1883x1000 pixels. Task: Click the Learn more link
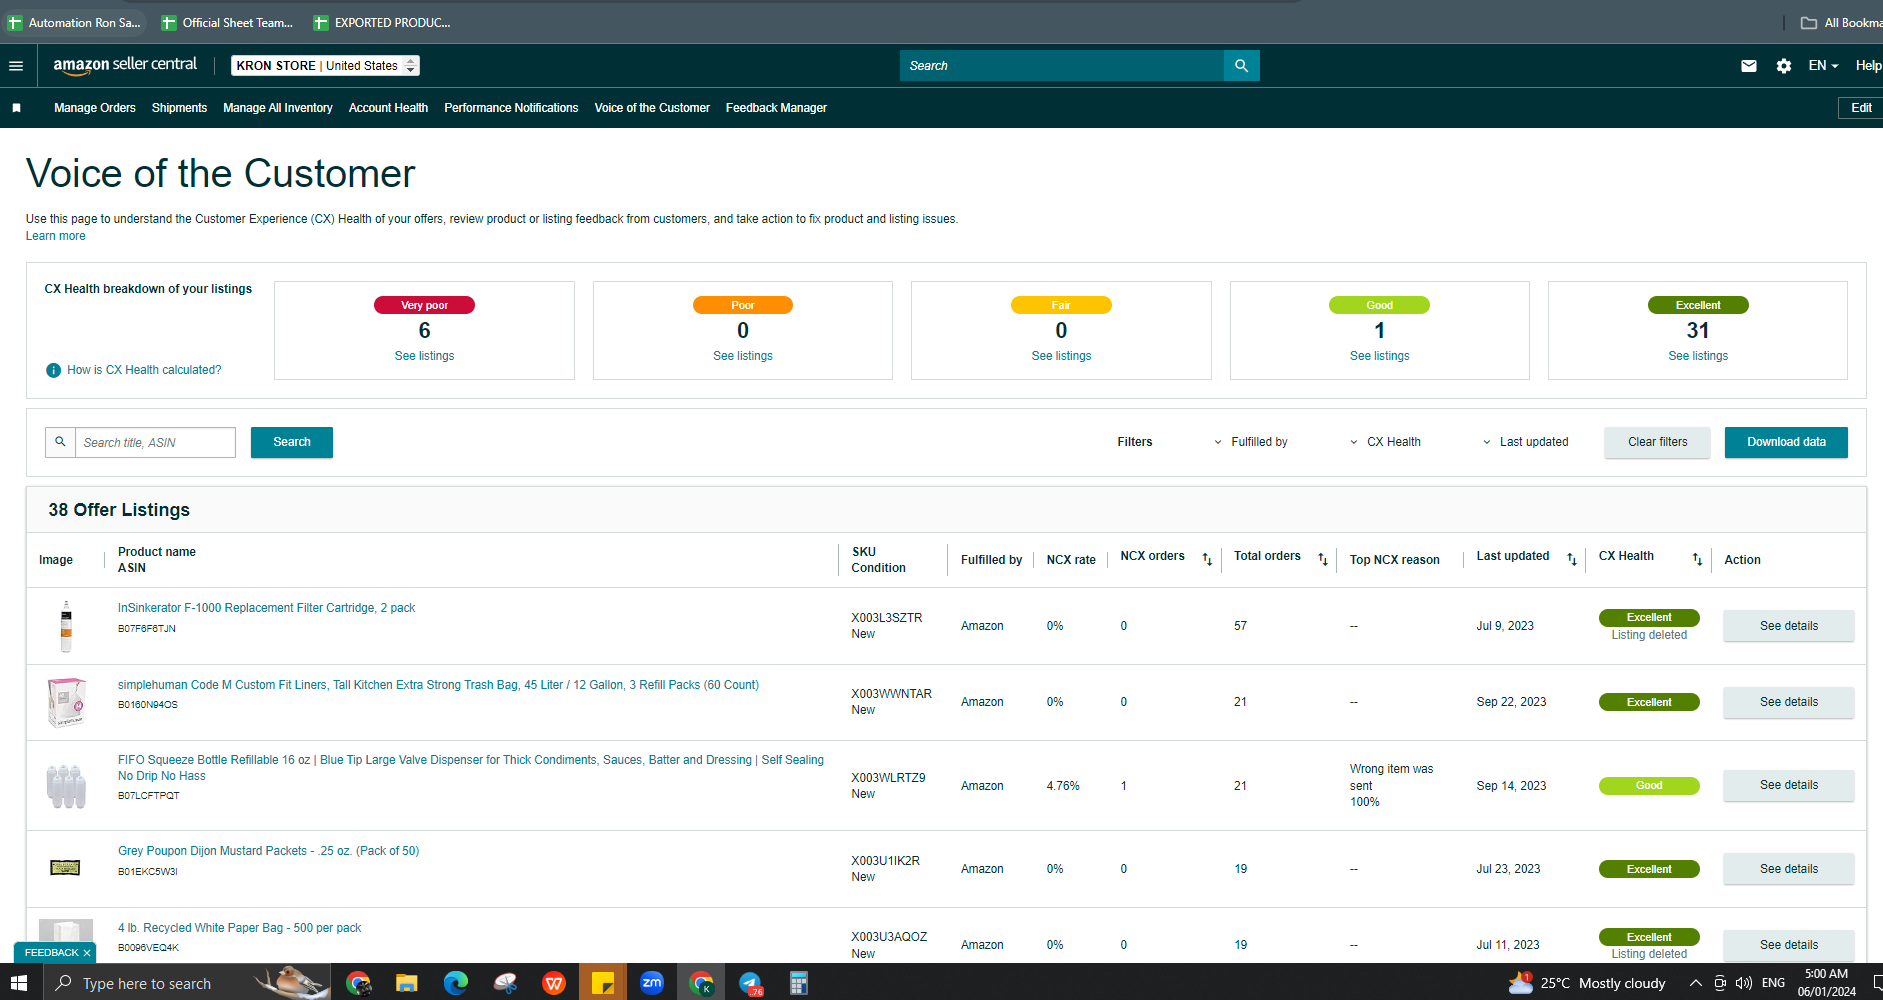56,236
